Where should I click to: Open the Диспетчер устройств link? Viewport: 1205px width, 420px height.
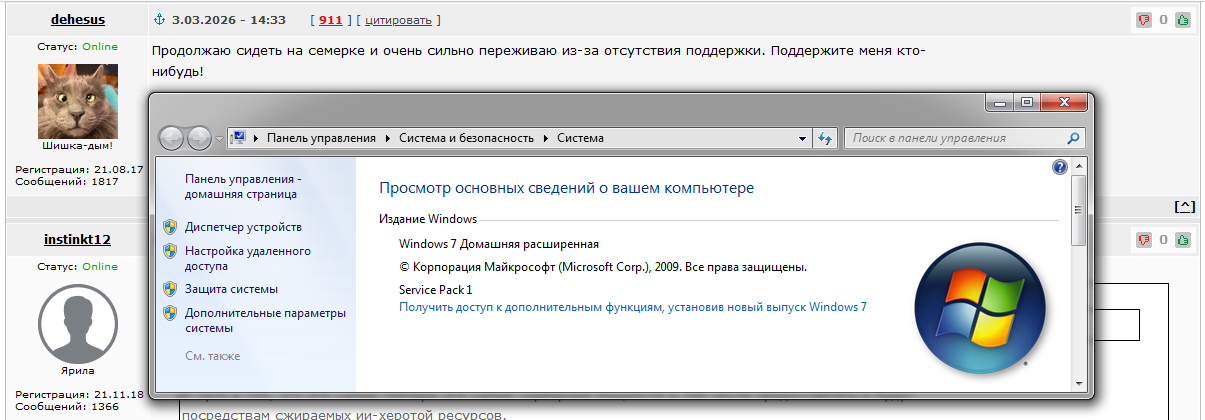tap(243, 227)
